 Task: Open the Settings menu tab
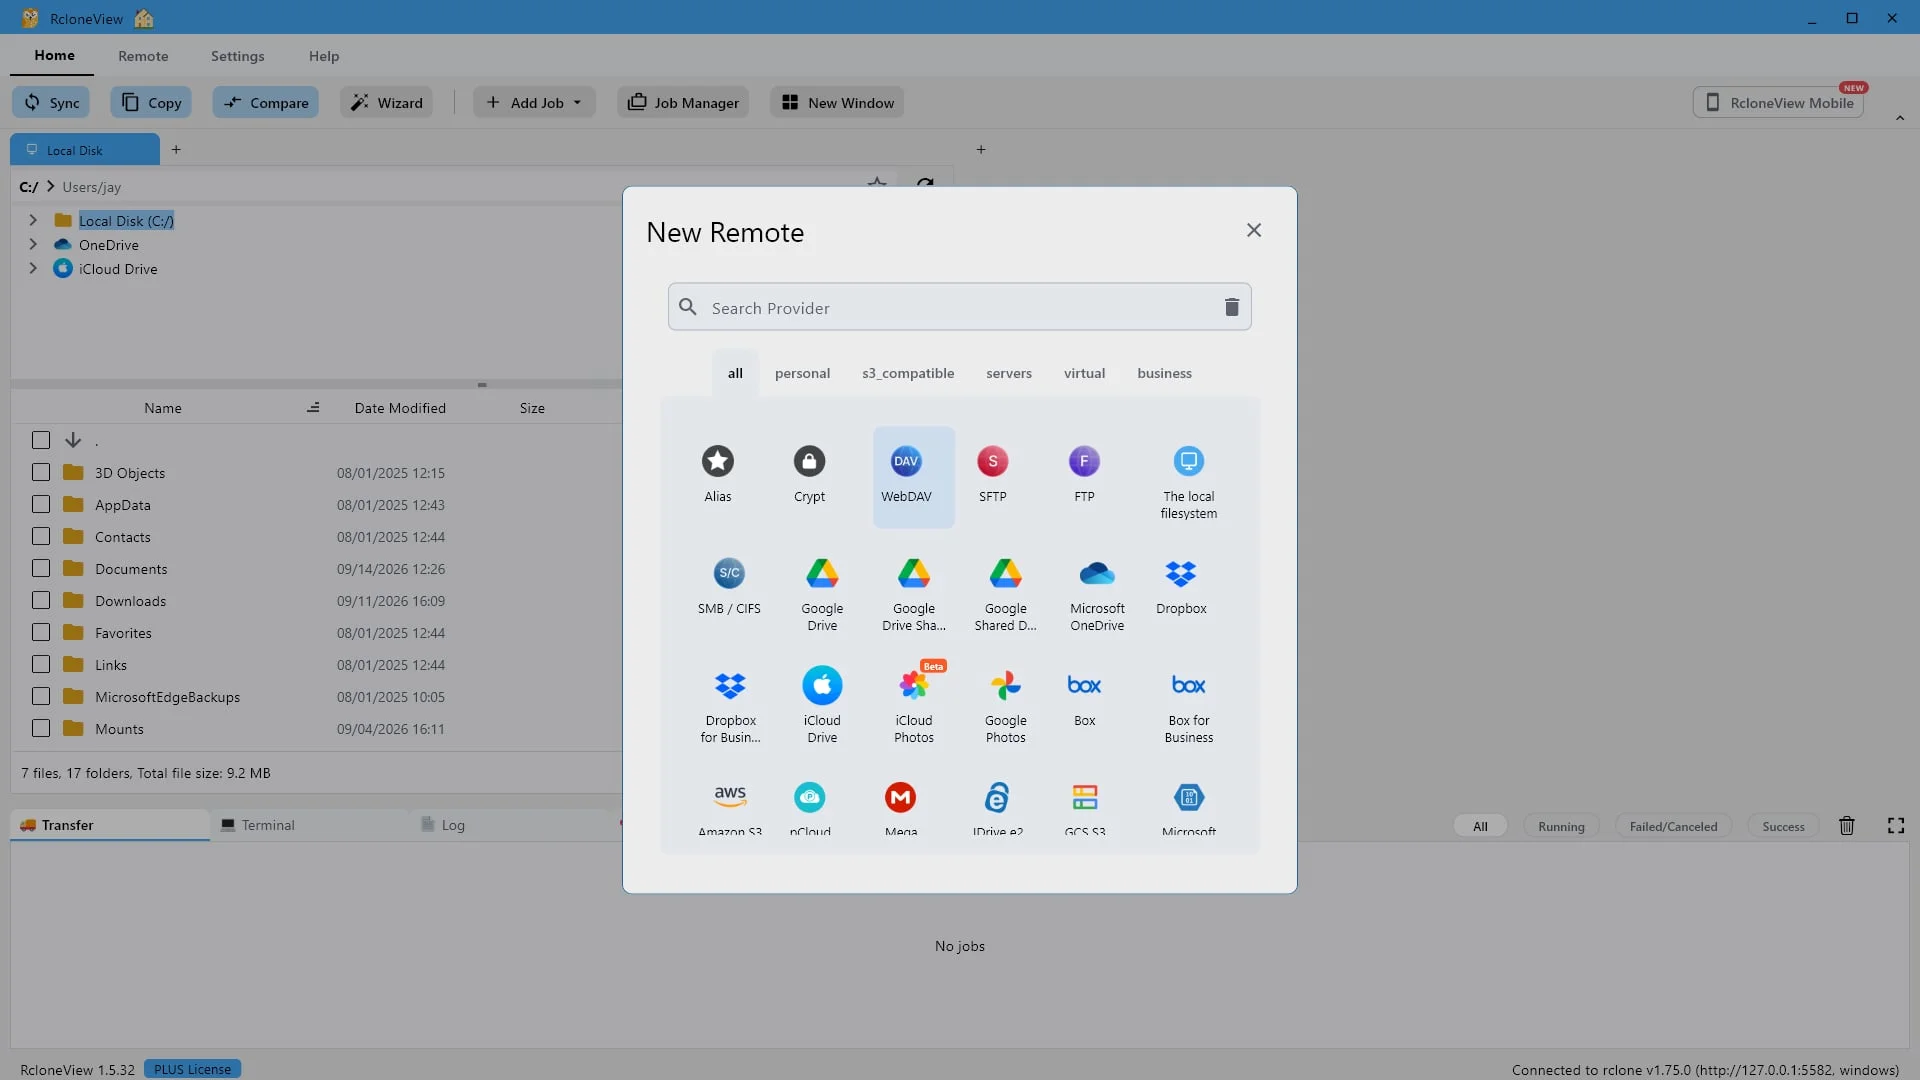click(238, 56)
